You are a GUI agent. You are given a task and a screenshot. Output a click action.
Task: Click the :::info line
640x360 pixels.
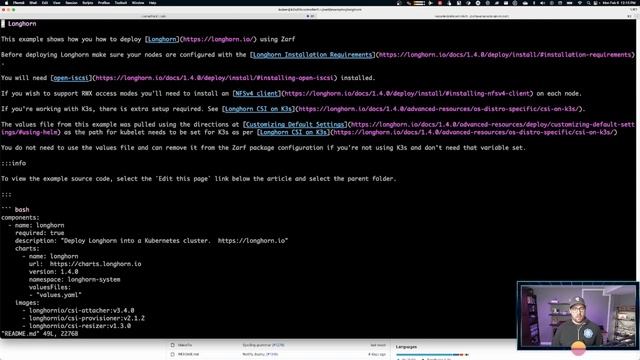13,163
